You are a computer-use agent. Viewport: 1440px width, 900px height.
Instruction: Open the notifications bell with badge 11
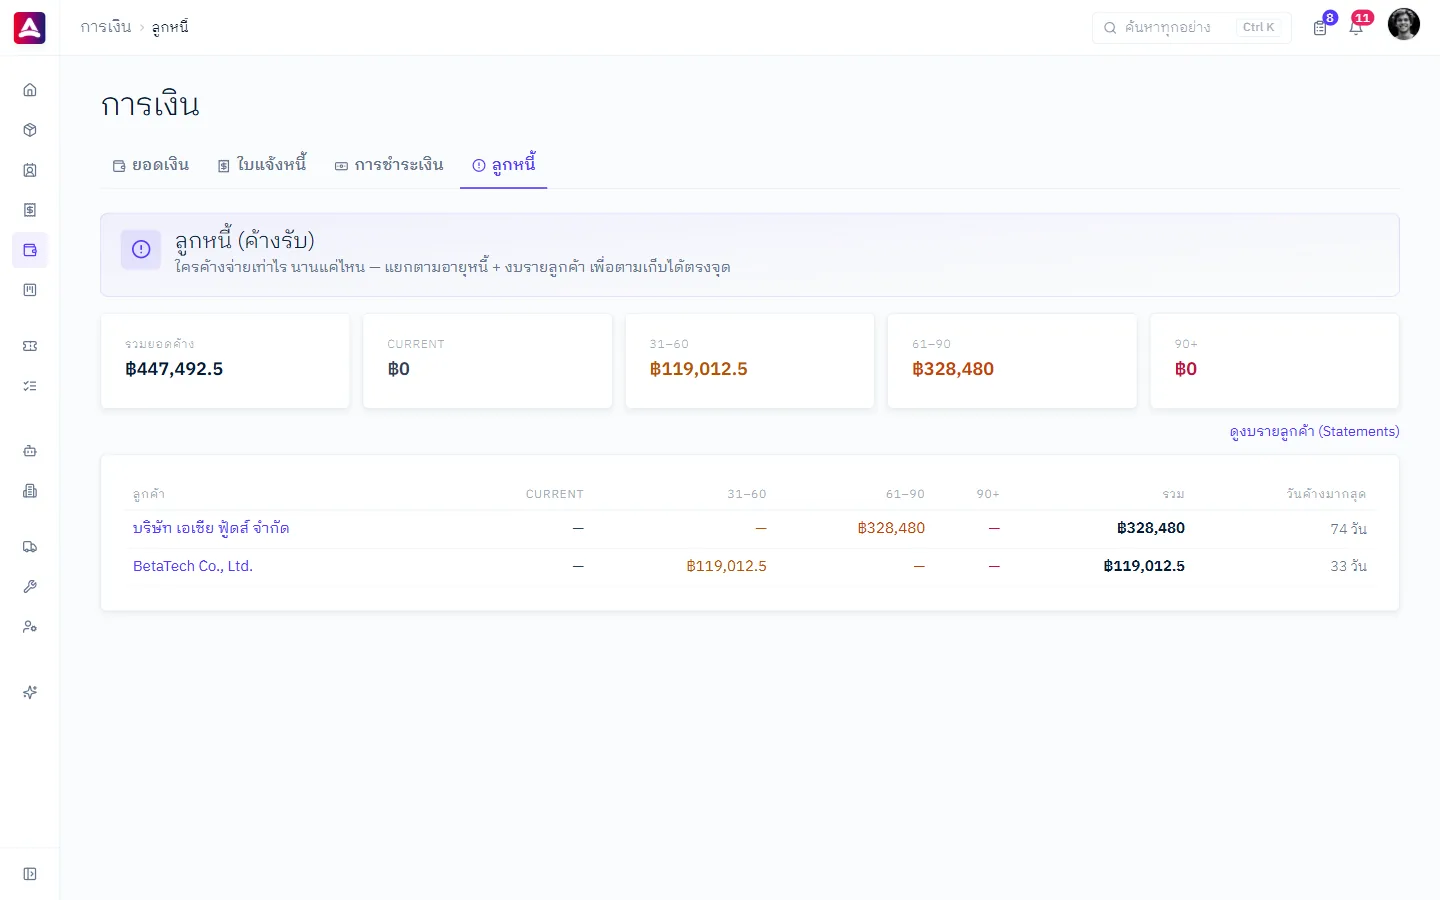[x=1356, y=28]
